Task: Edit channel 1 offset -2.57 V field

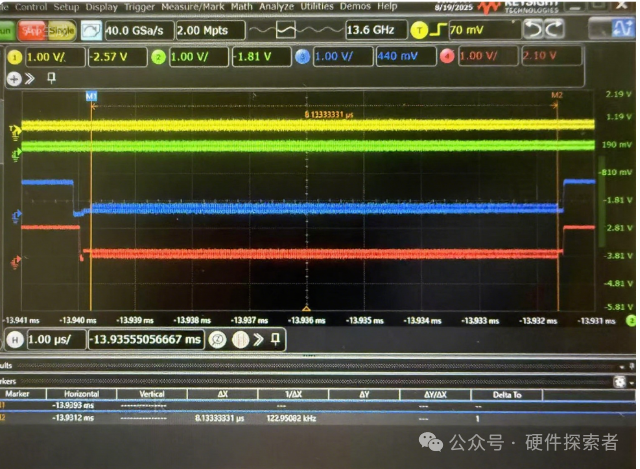Action: (118, 57)
